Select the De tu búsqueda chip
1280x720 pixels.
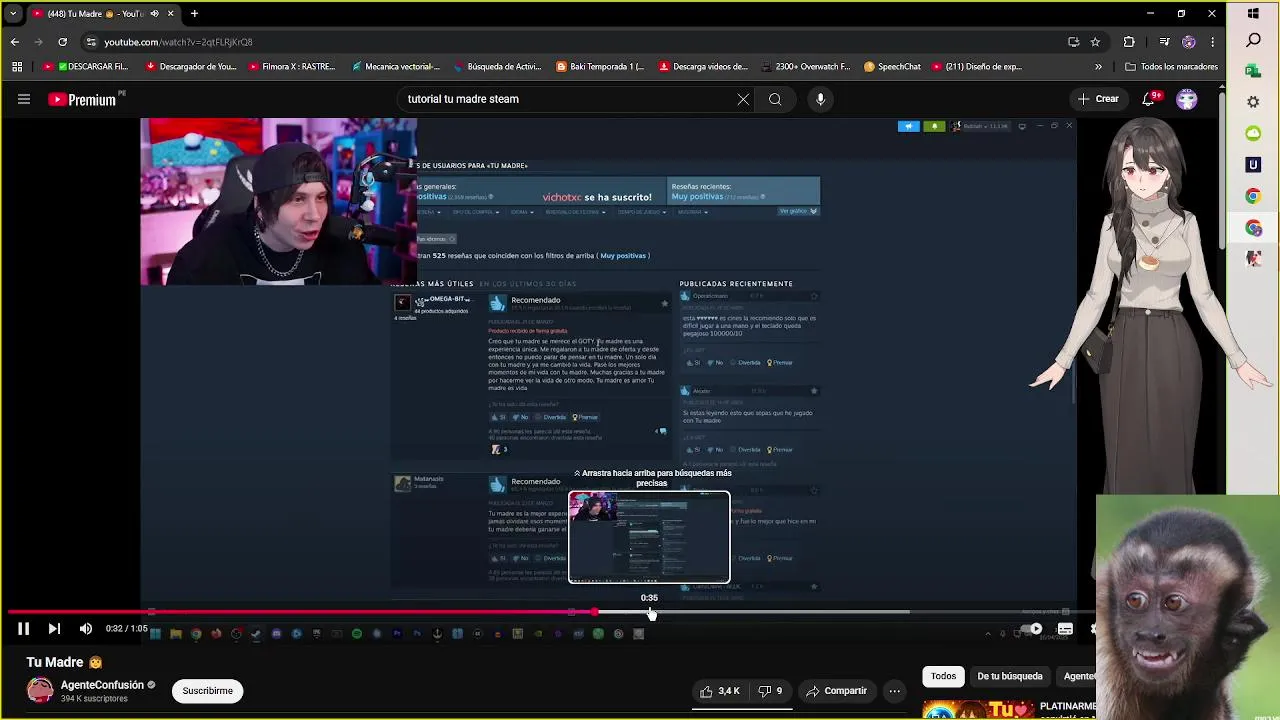click(x=1010, y=676)
